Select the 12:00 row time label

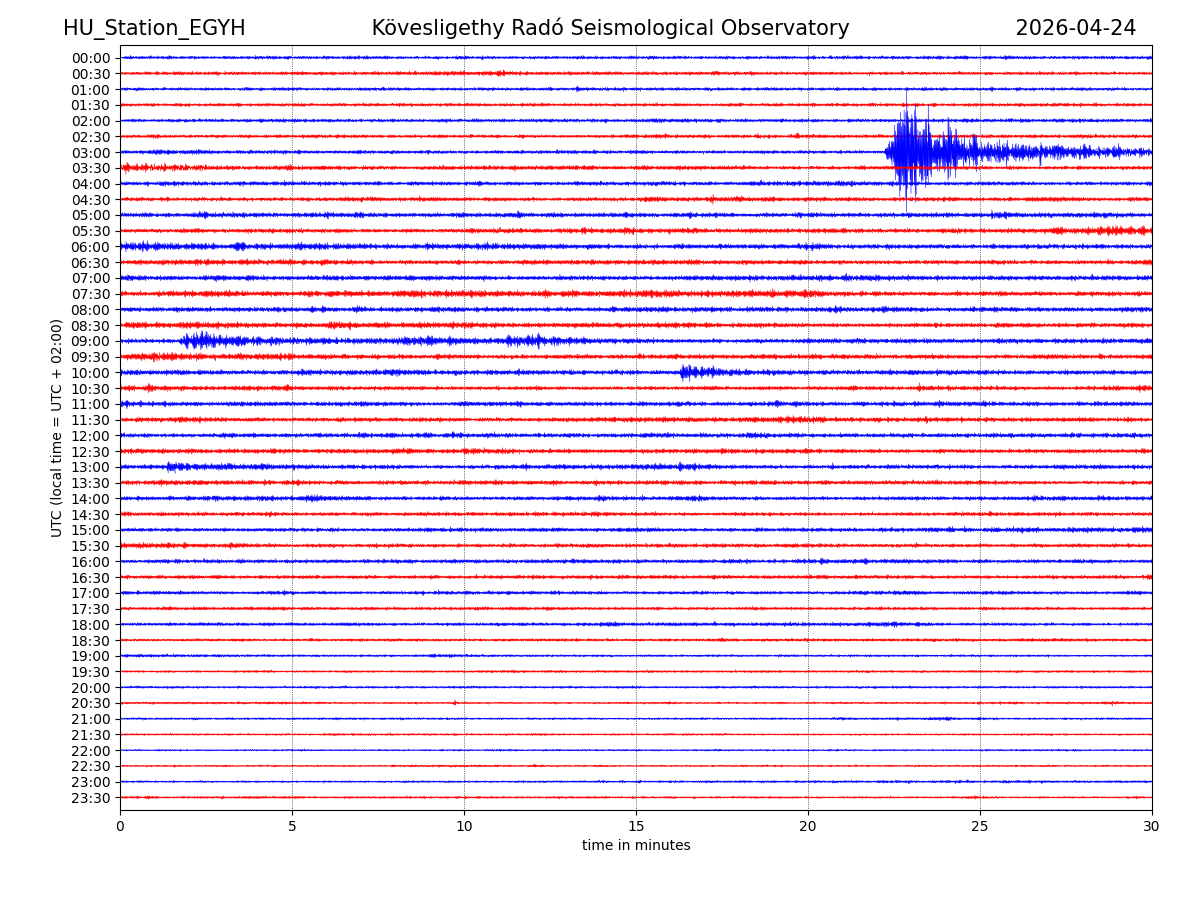[91, 436]
